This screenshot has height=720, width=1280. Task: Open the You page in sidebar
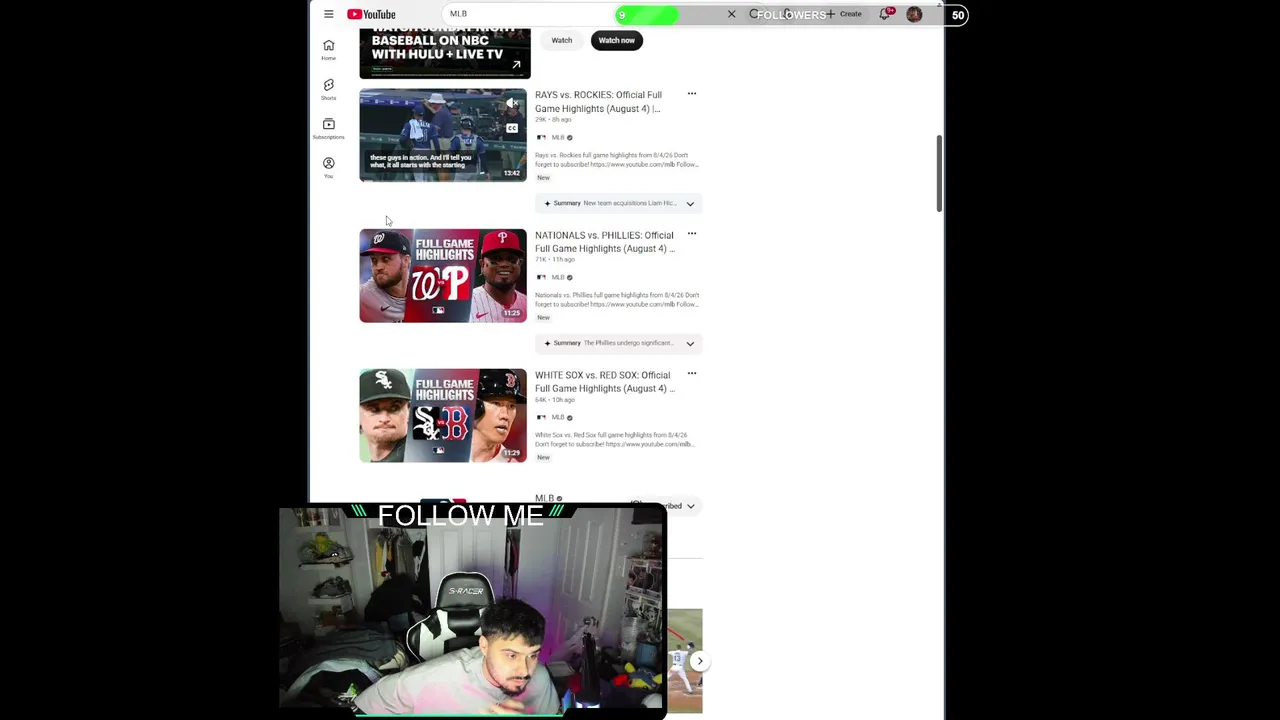328,167
